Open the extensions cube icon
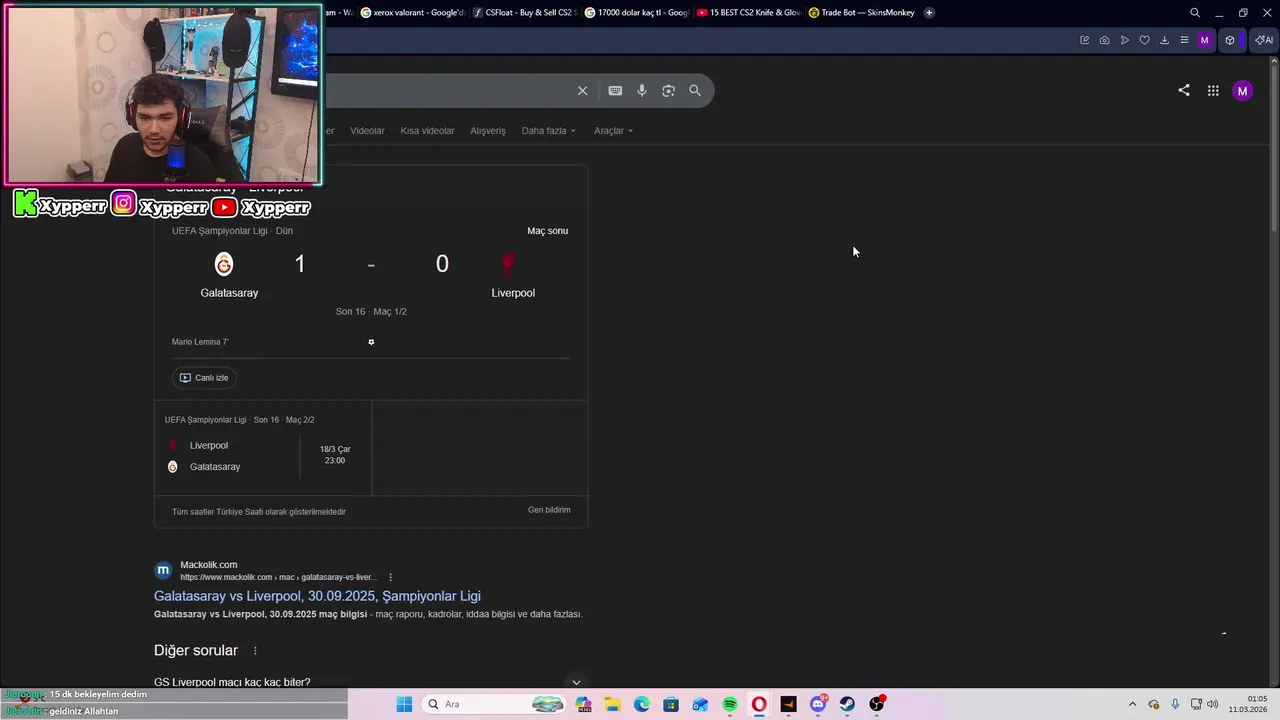The width and height of the screenshot is (1280, 720). (1230, 40)
